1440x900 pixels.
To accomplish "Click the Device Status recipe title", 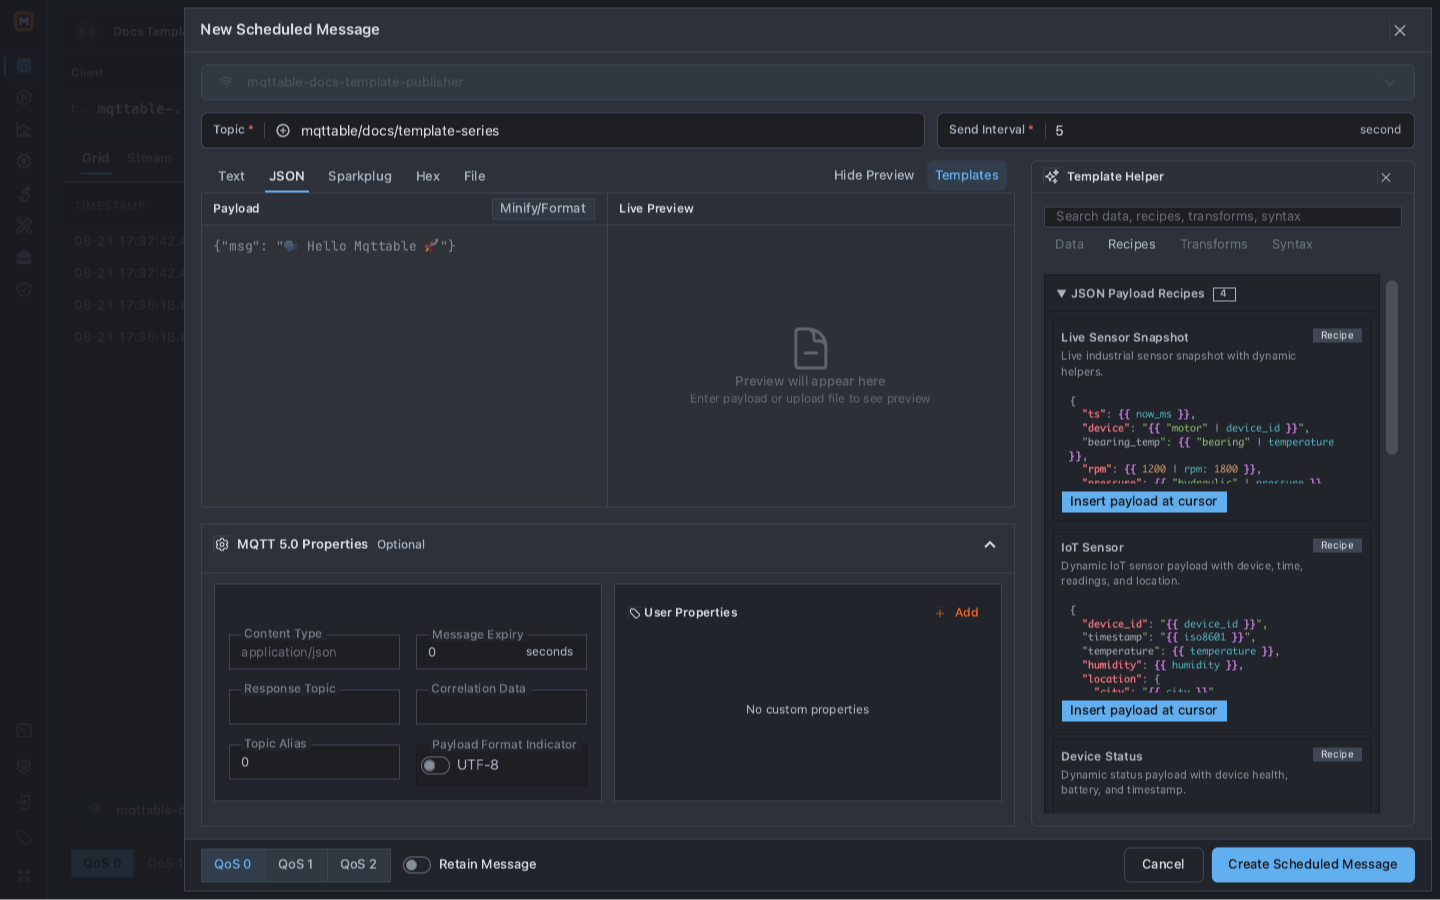I will point(1102,757).
